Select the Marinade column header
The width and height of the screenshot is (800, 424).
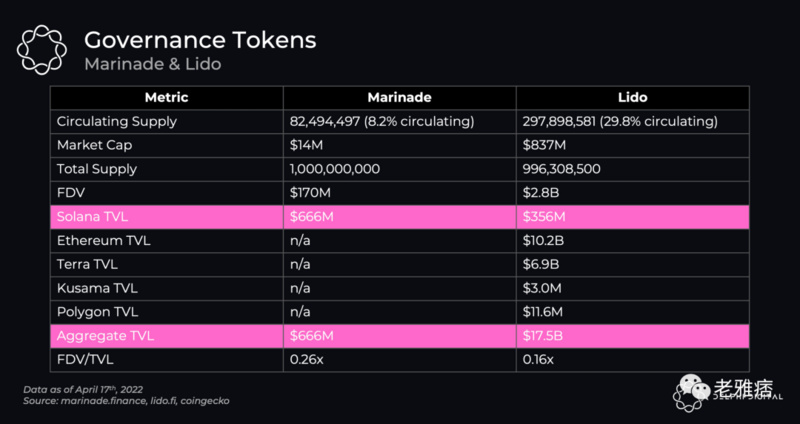coord(399,98)
